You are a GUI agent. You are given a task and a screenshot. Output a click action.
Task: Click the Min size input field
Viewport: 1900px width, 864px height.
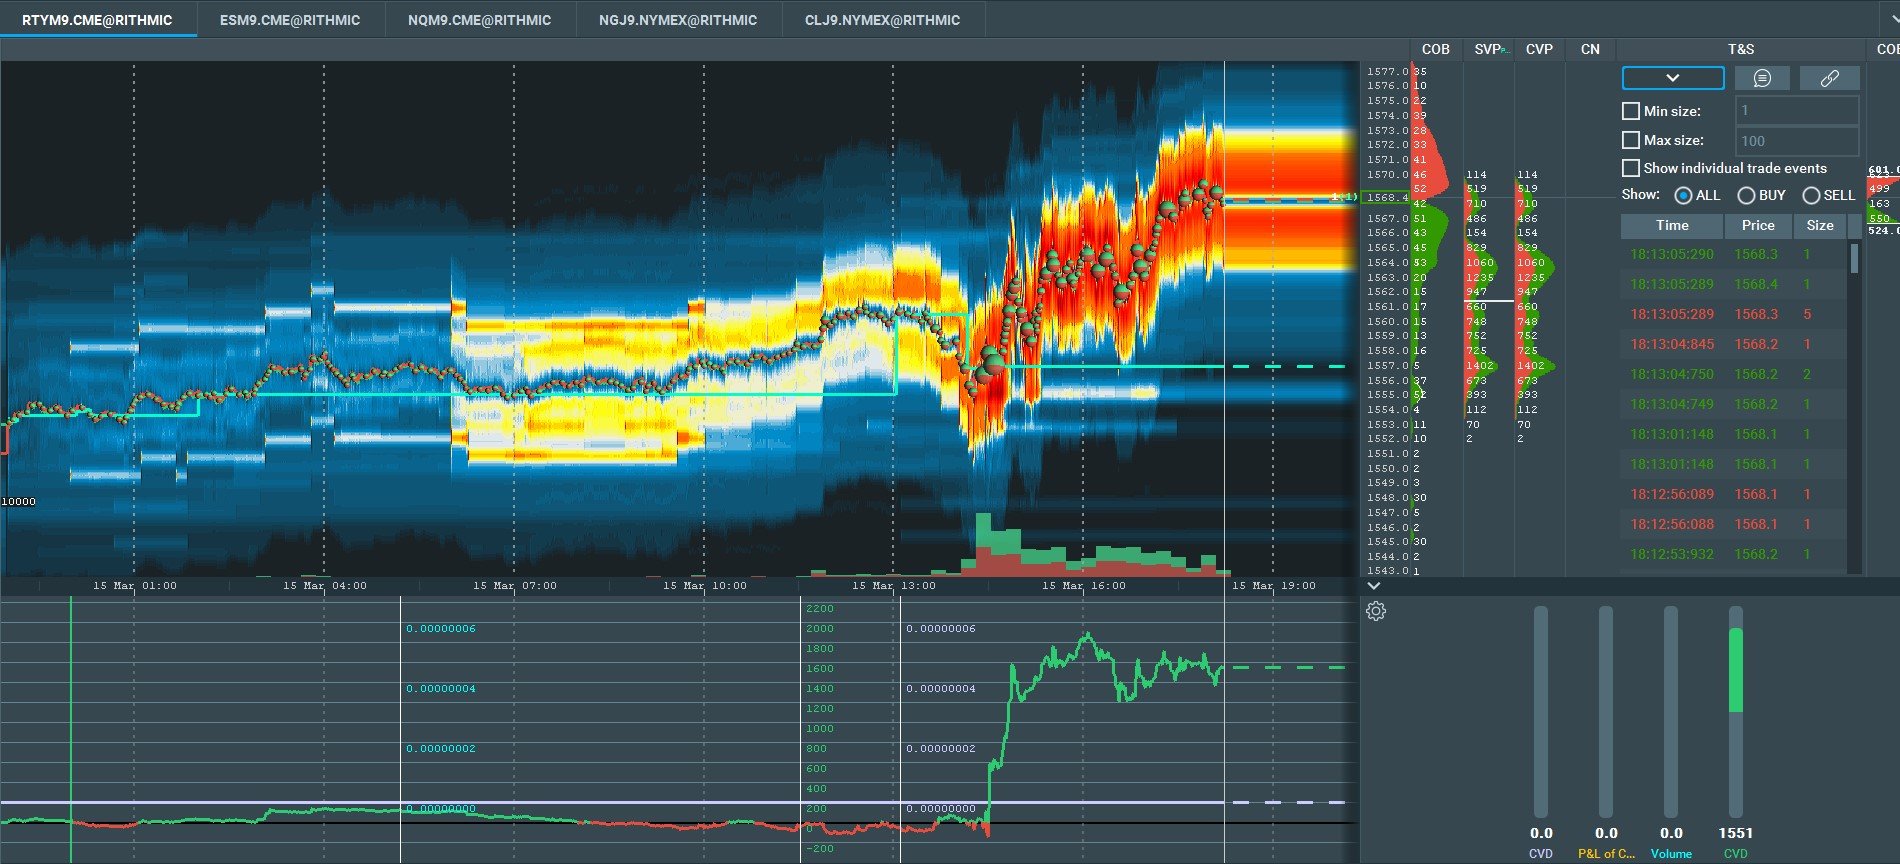tap(1797, 111)
